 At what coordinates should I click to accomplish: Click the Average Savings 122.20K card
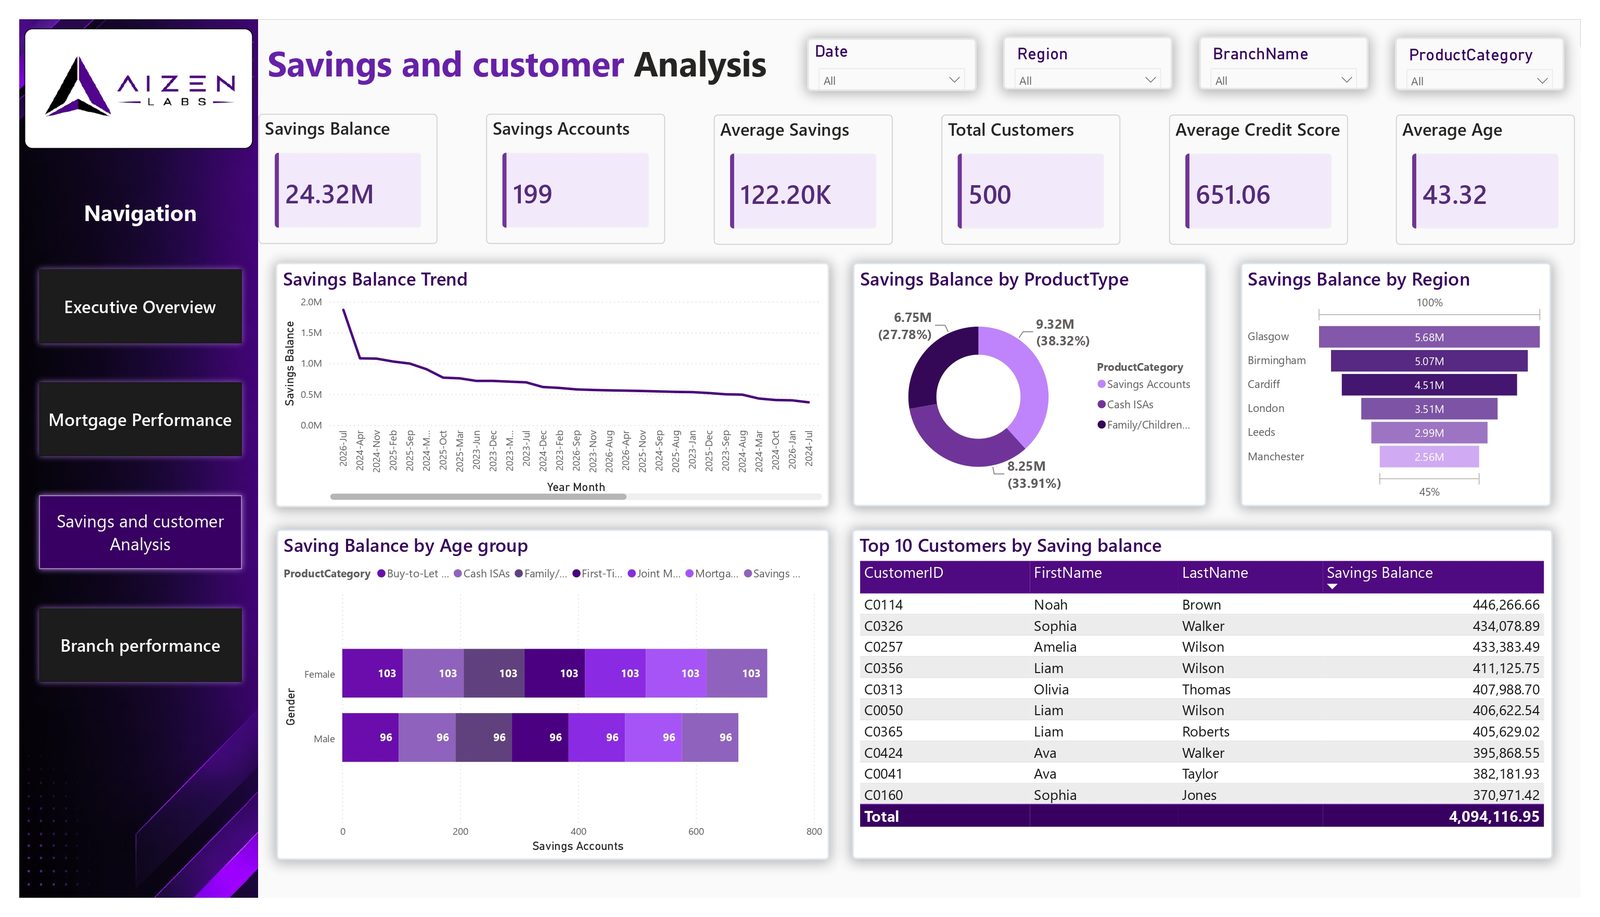point(803,179)
